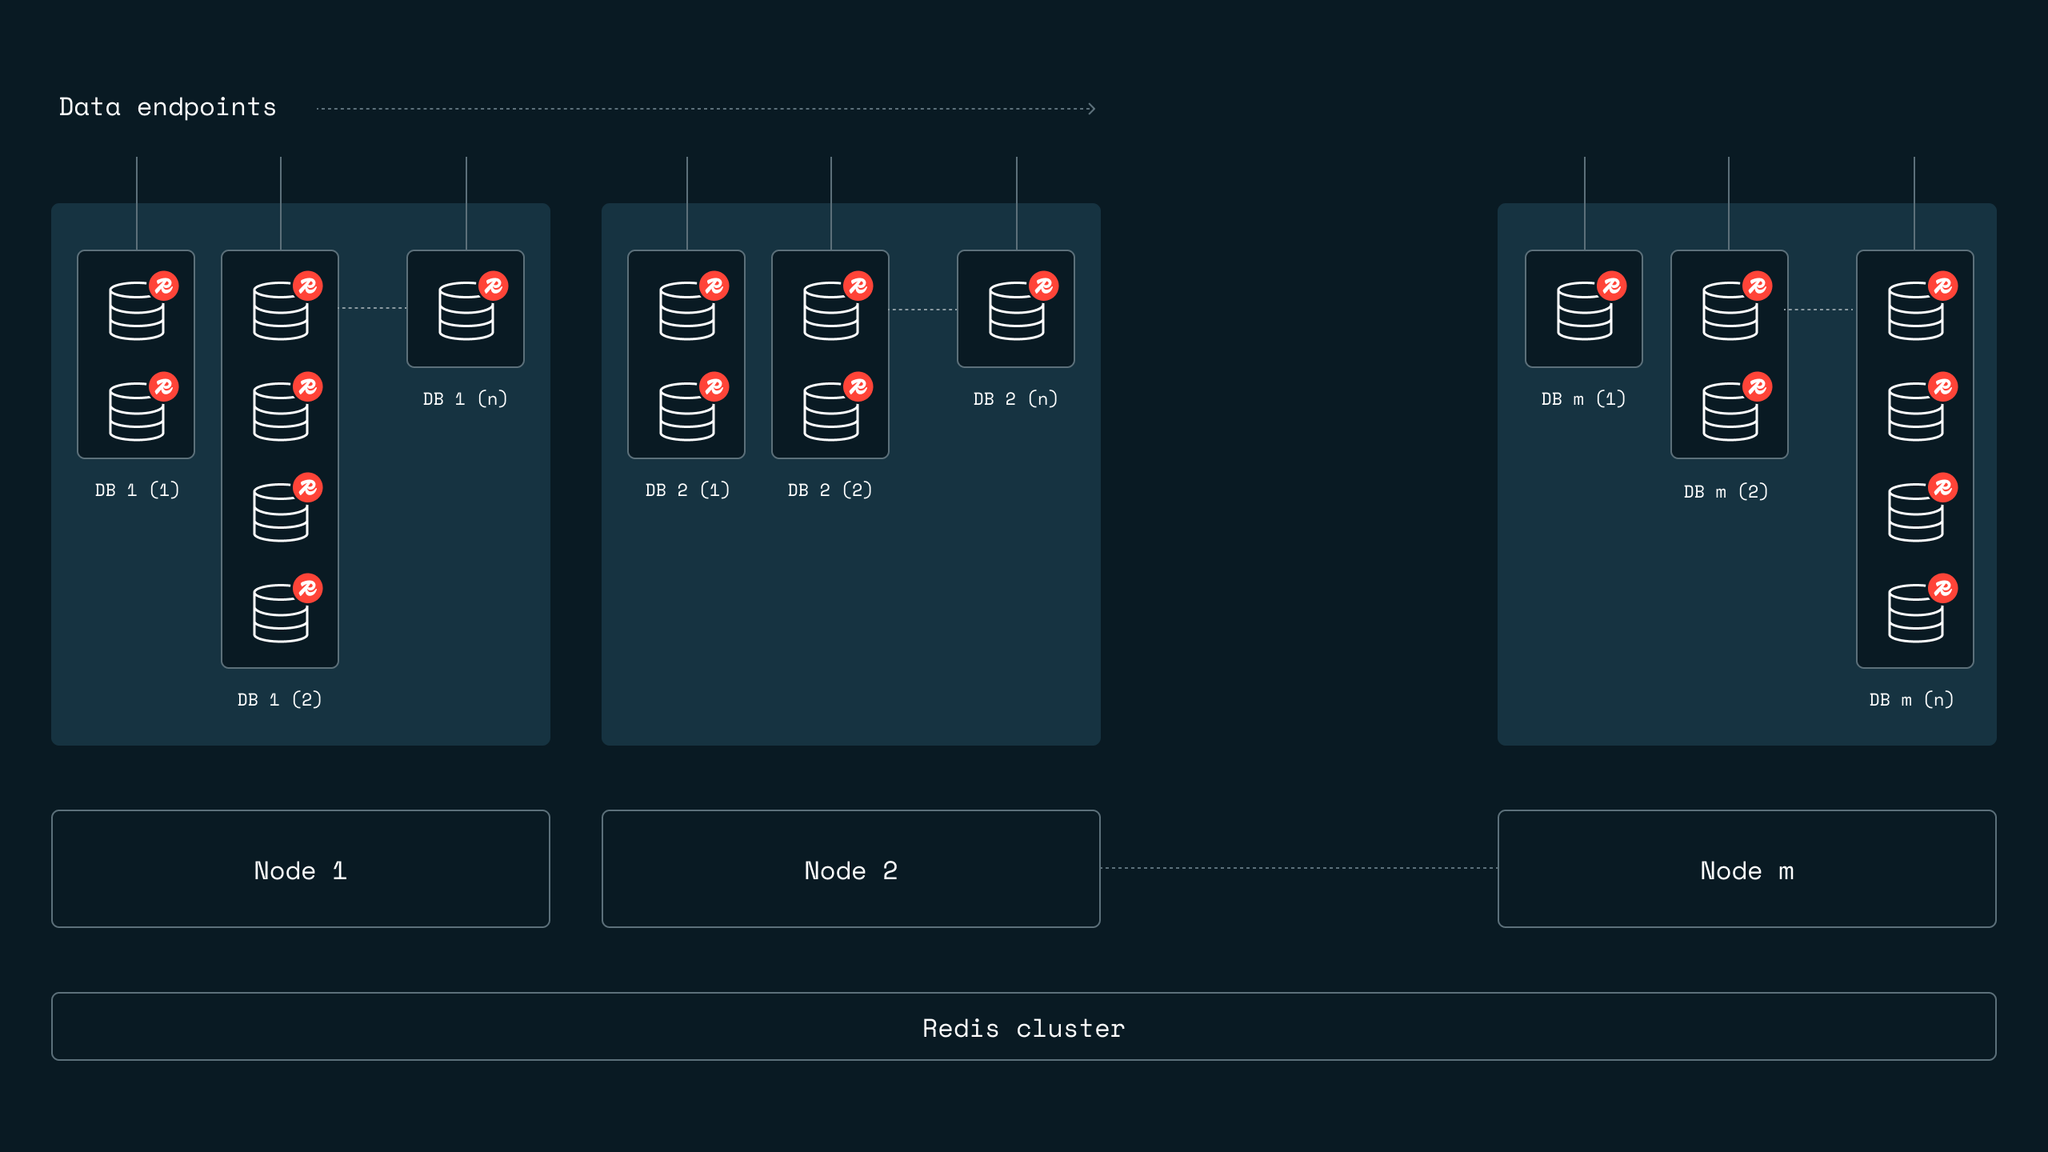The height and width of the screenshot is (1152, 2048).
Task: Click the arrowhead after Data endpoints
Action: click(1091, 109)
